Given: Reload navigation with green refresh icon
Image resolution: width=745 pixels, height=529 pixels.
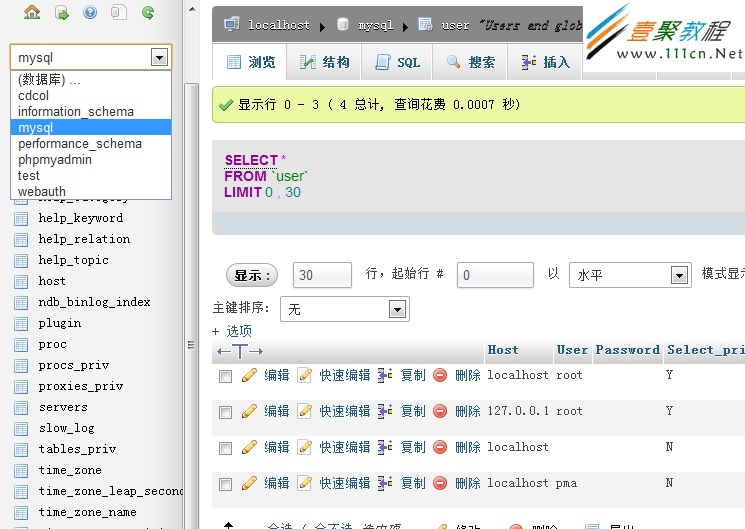Looking at the screenshot, I should pos(148,12).
